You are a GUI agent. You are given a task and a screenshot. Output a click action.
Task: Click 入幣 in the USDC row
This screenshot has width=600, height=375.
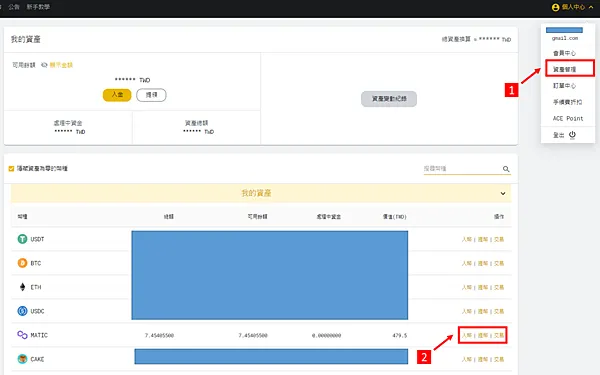point(466,311)
